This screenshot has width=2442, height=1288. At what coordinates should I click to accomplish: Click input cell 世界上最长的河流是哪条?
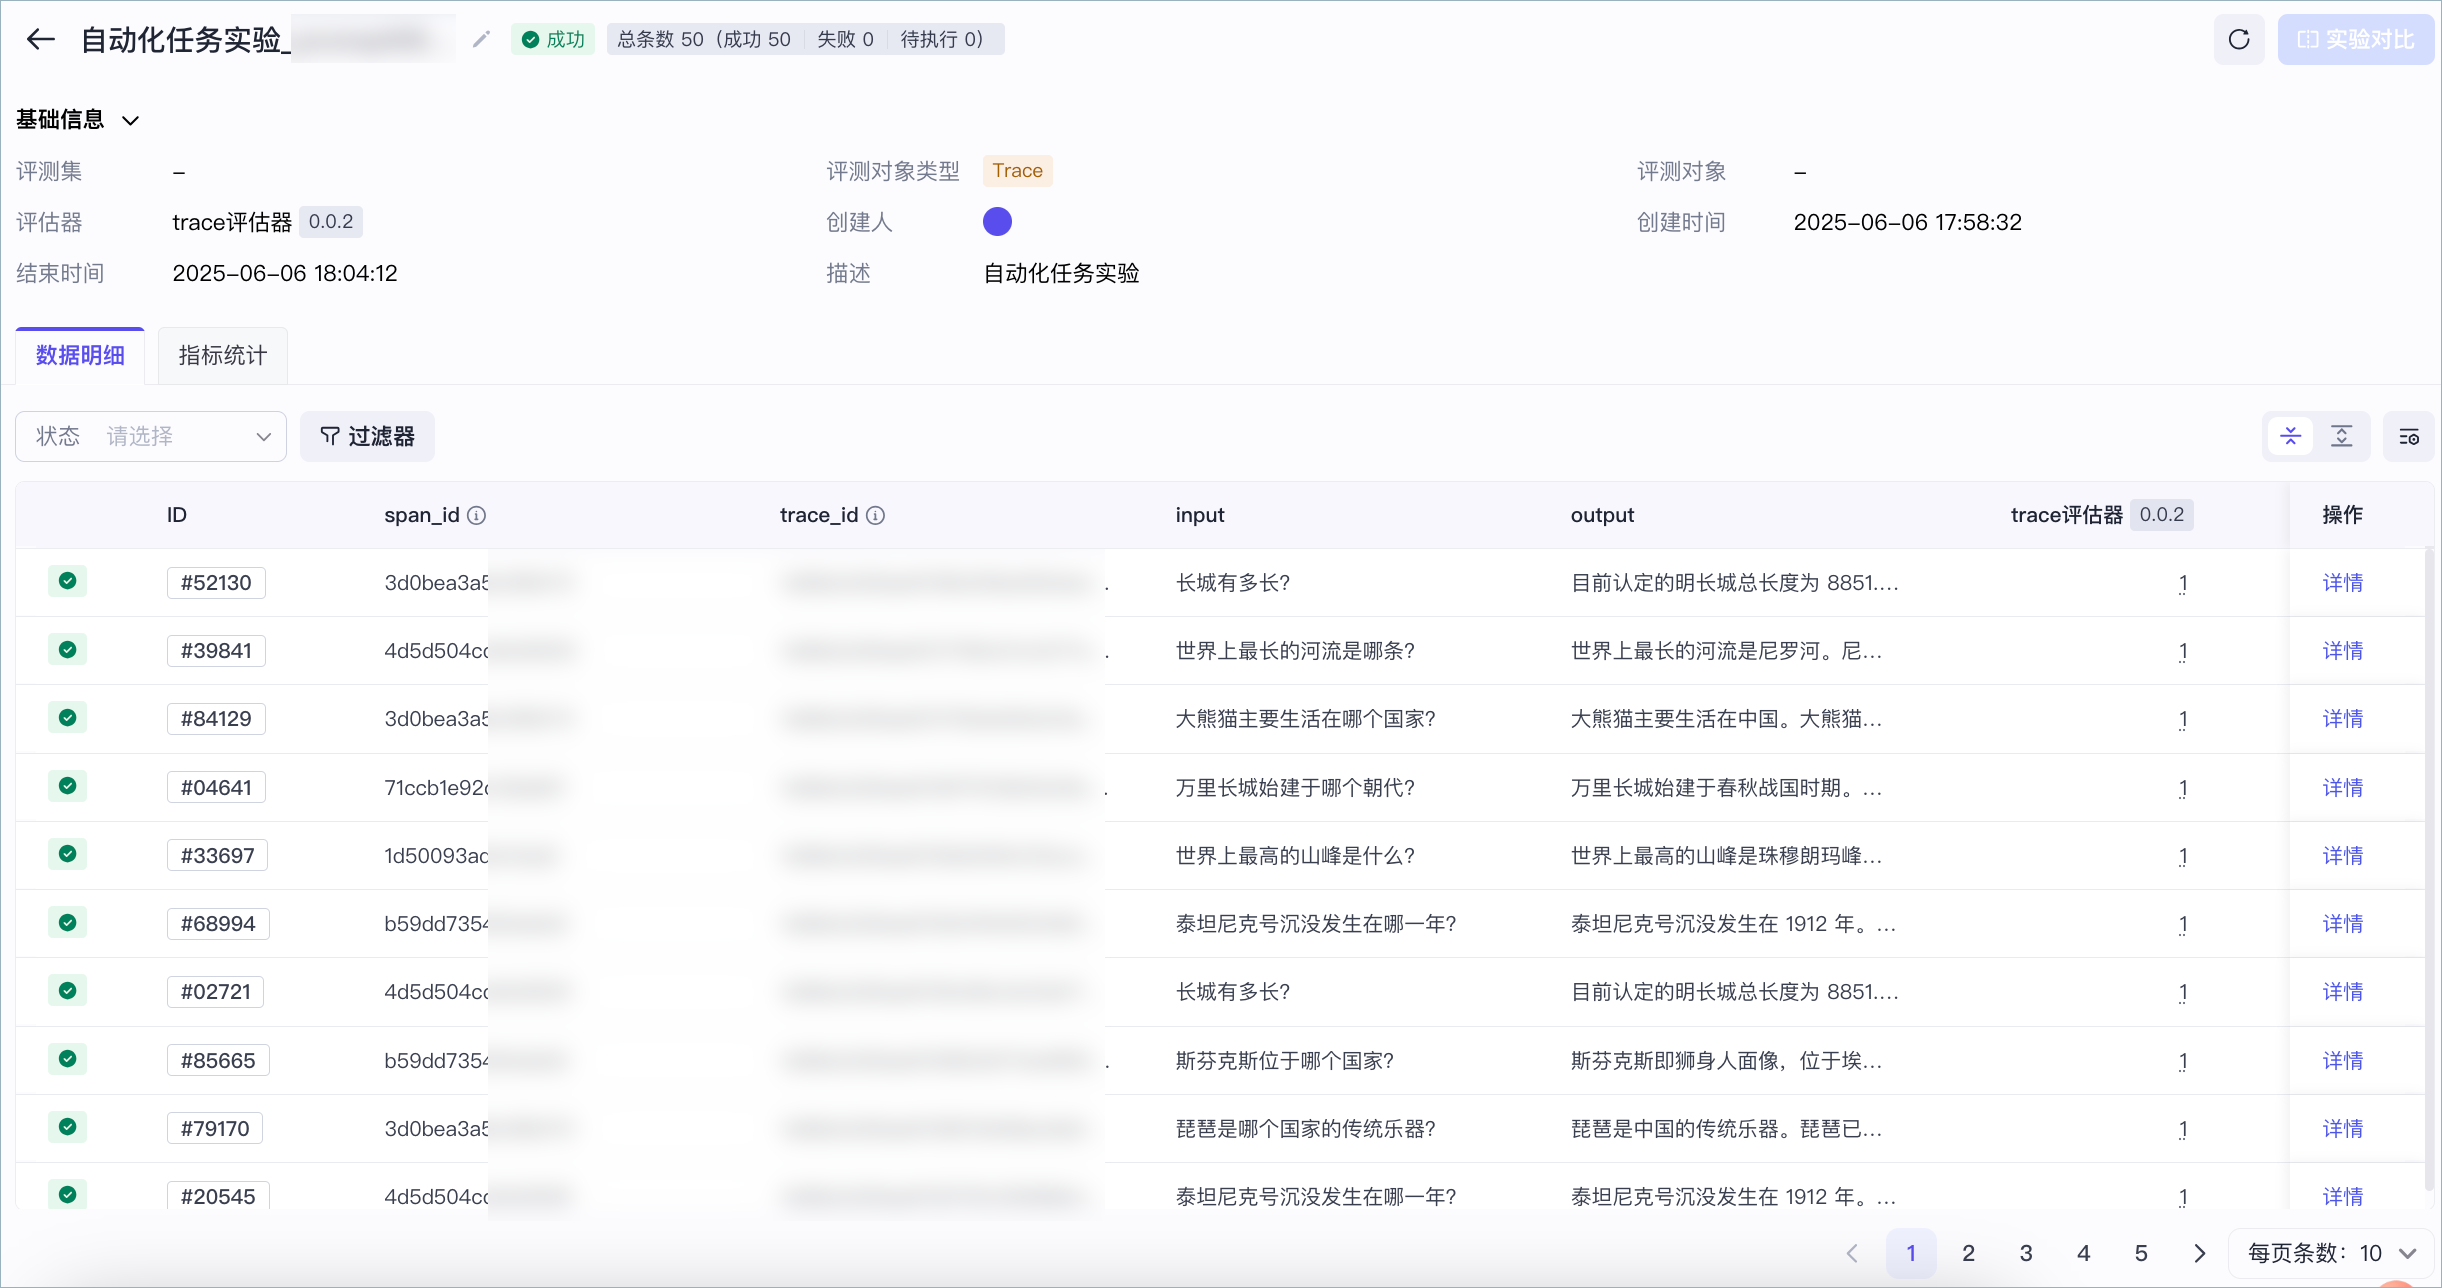pyautogui.click(x=1295, y=650)
